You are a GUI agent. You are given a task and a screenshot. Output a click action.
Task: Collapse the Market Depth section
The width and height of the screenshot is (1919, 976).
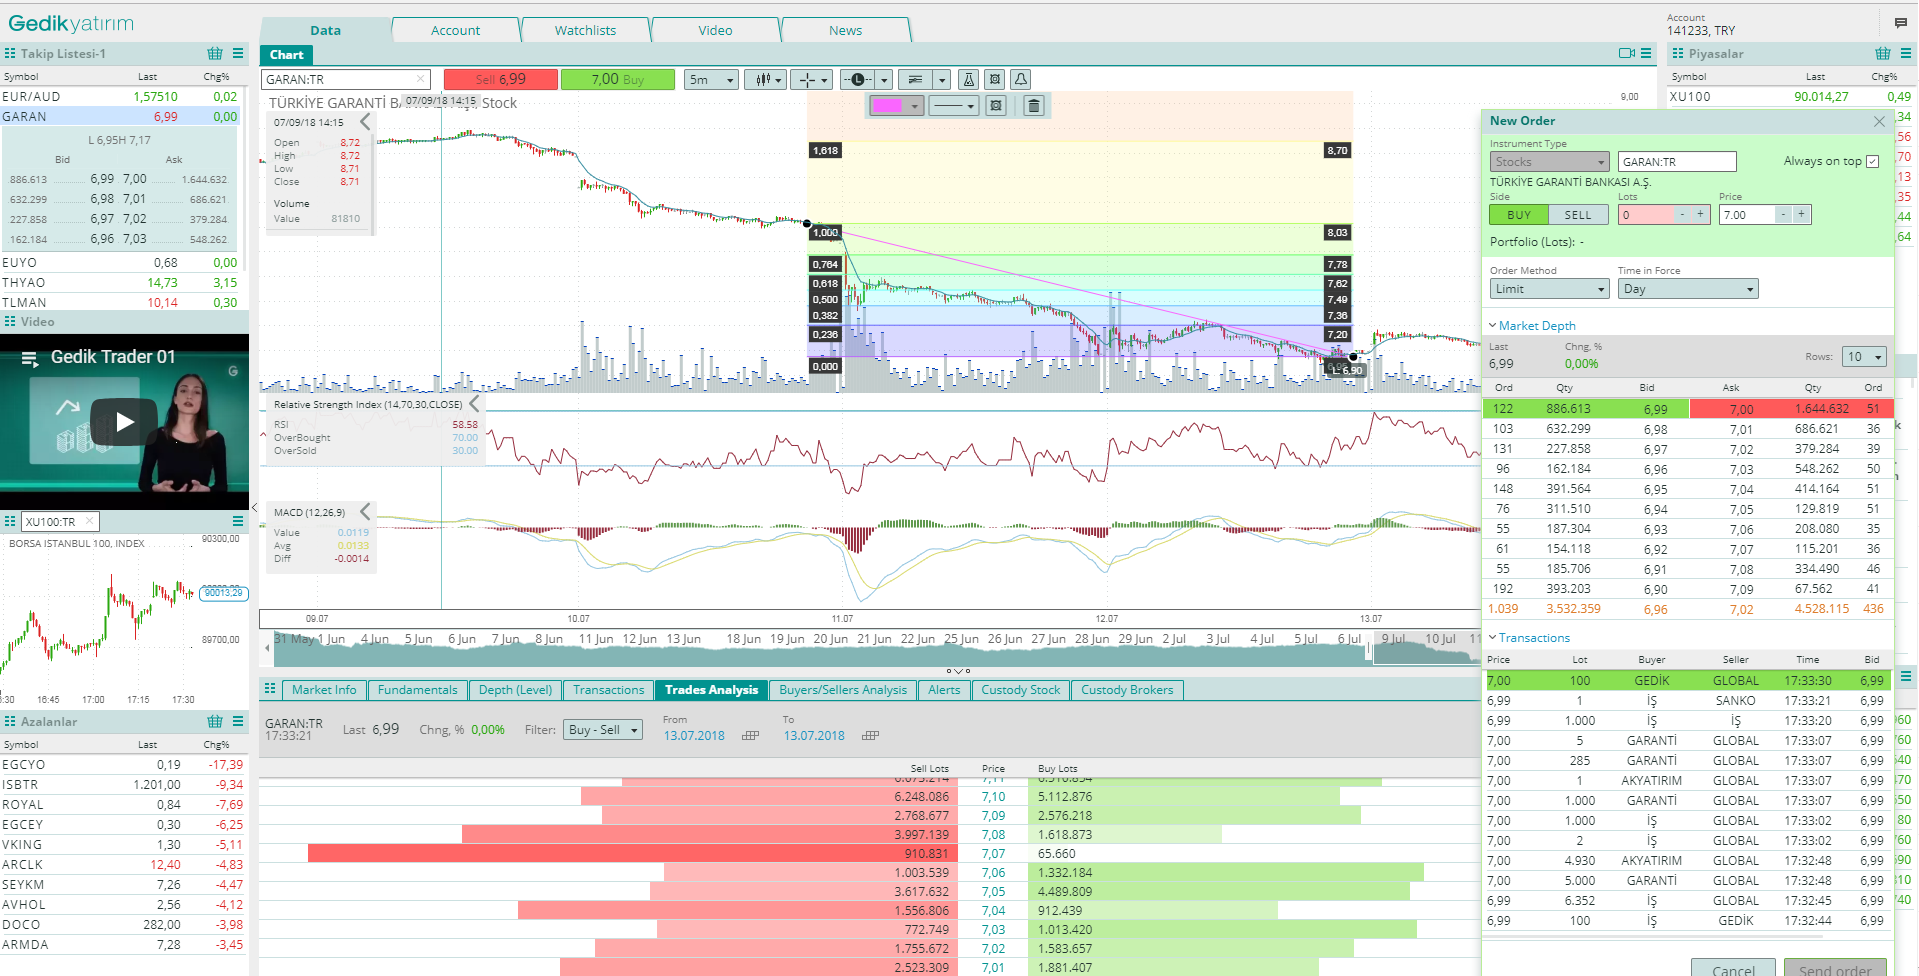click(1493, 326)
